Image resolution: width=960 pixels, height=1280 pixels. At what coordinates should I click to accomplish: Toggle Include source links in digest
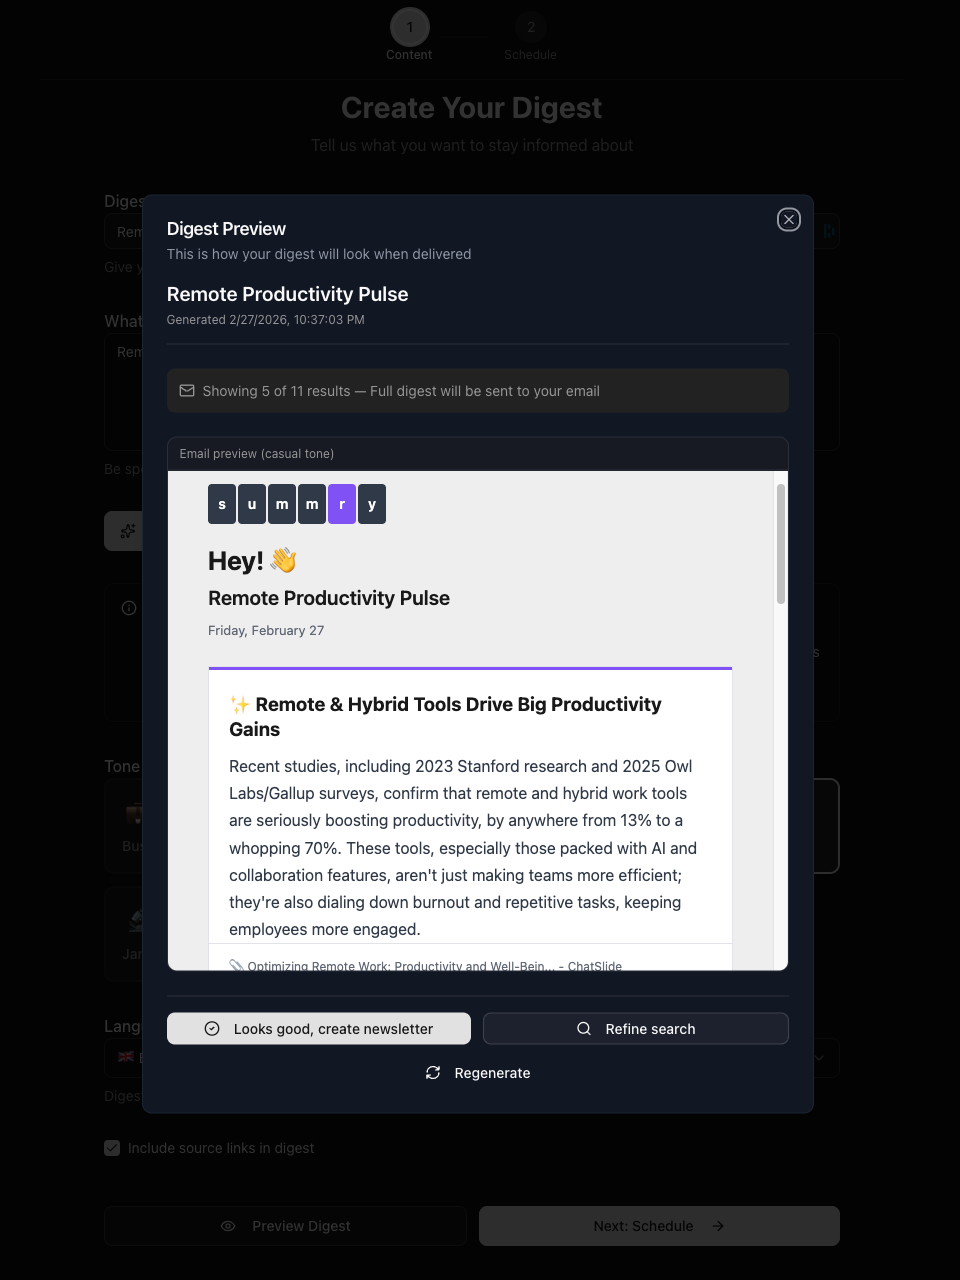[111, 1147]
